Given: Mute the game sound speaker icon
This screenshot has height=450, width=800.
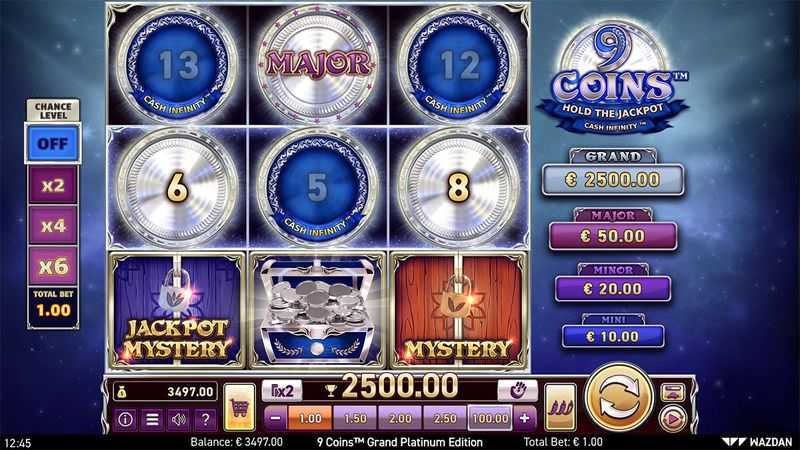Looking at the screenshot, I should coord(179,419).
